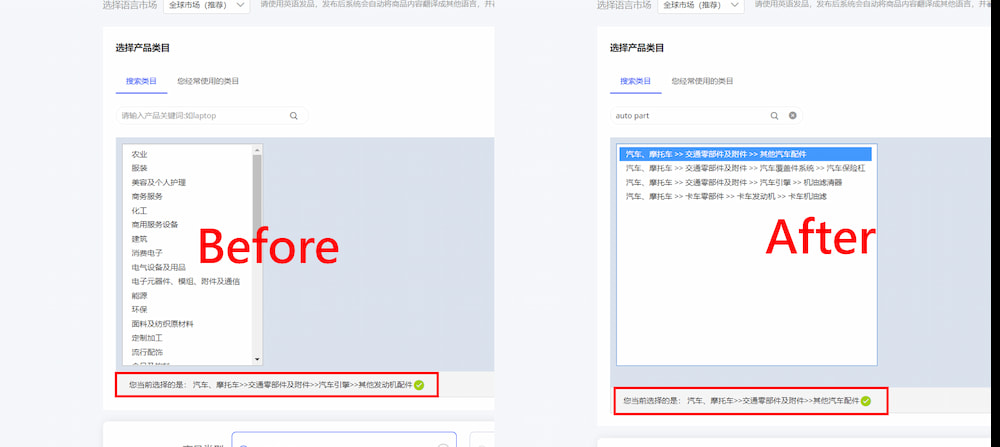Click the category list scrollbar down arrow

(x=258, y=360)
